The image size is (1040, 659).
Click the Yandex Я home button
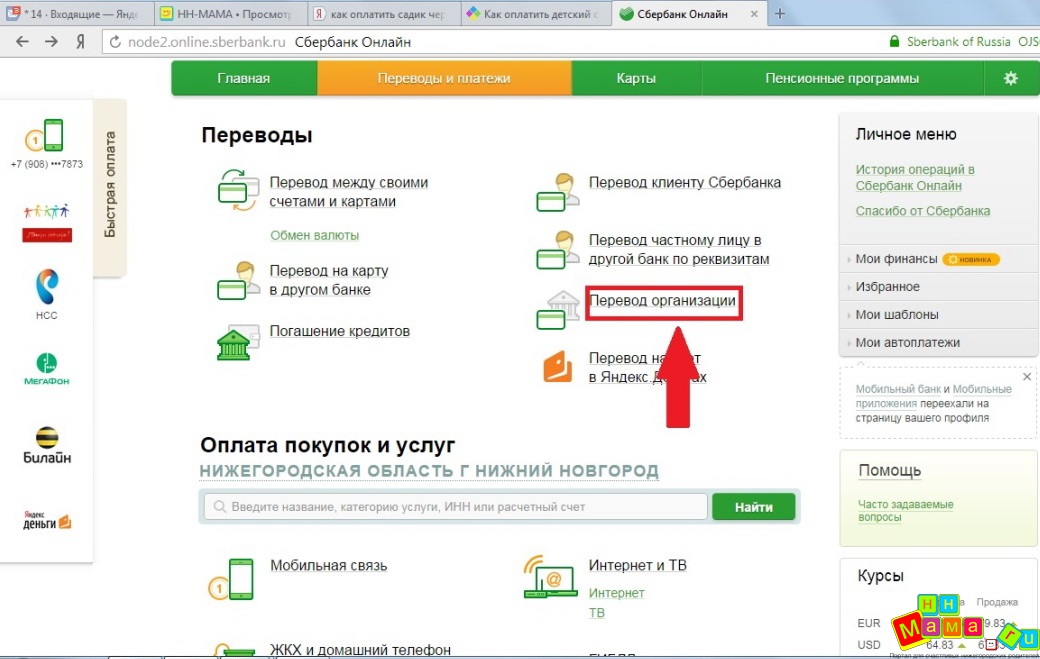coord(80,42)
